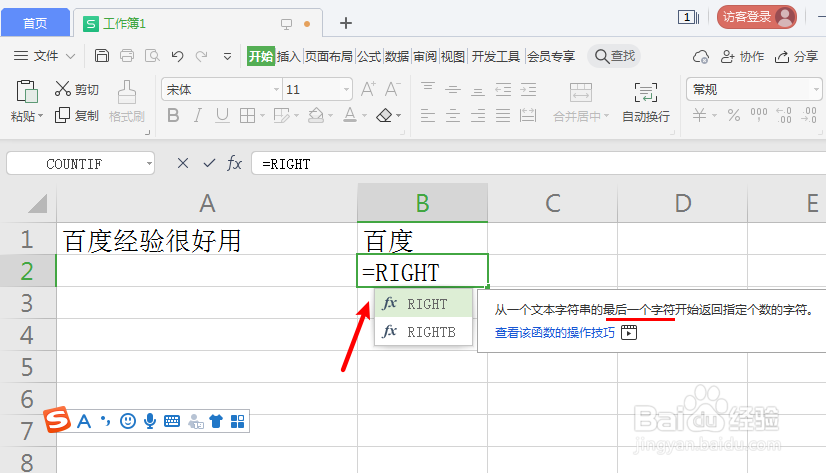Go to the 首页 home tab
The width and height of the screenshot is (826, 473).
point(35,23)
